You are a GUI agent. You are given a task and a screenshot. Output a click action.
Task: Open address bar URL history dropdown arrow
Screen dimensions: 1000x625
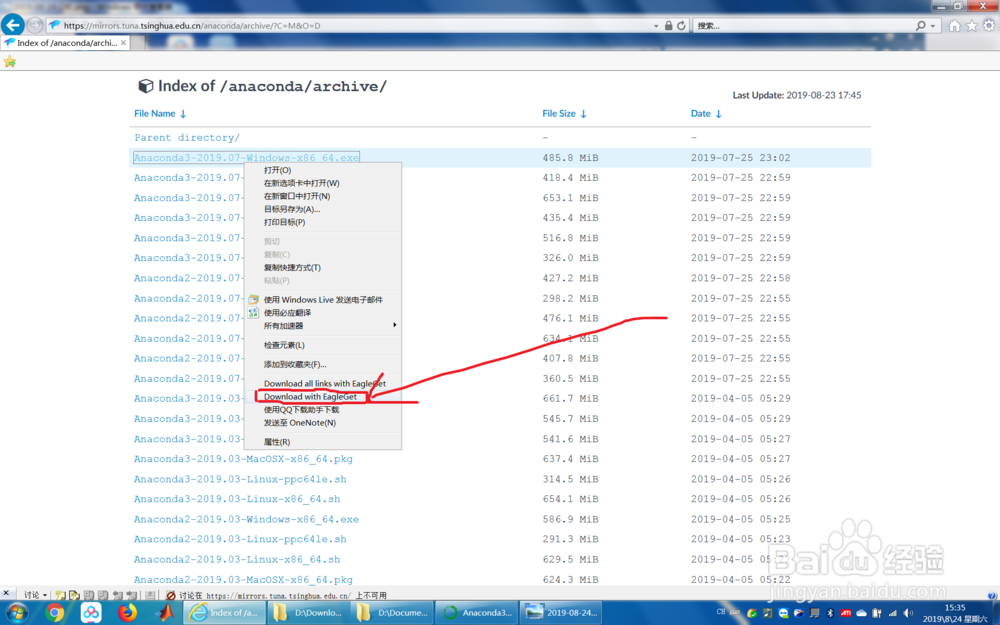click(x=656, y=26)
